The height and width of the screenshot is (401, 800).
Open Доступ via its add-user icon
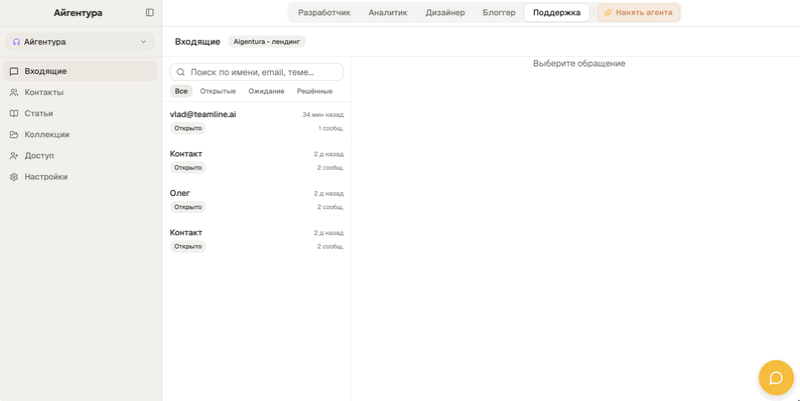pos(14,156)
